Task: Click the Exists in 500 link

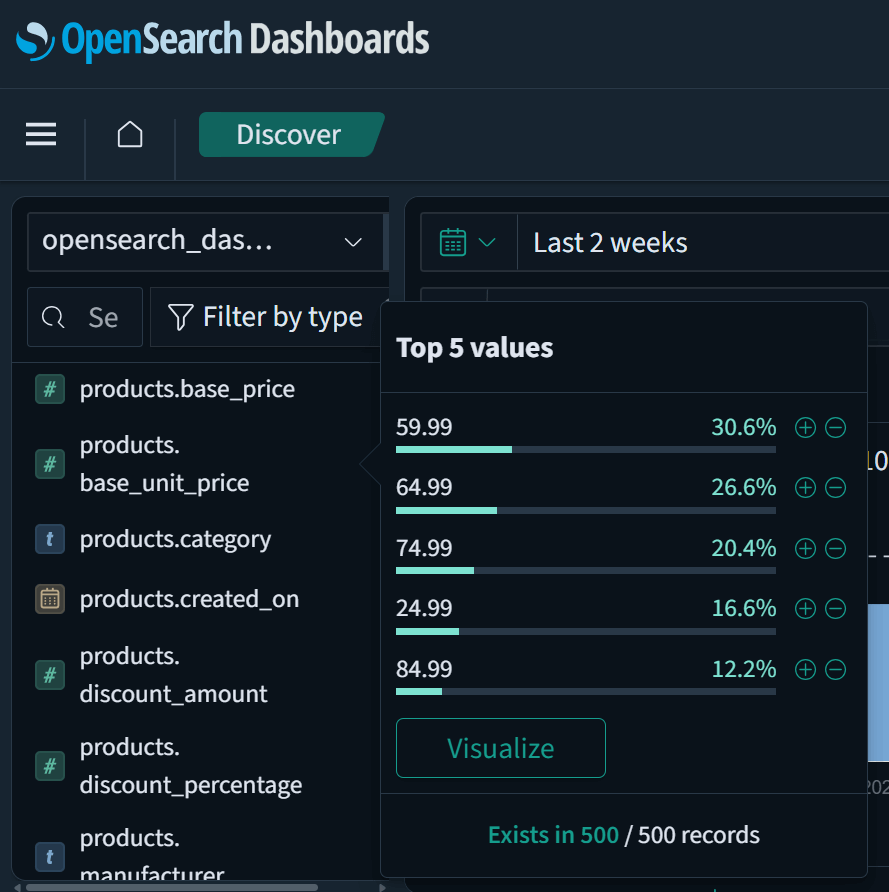Action: click(553, 834)
